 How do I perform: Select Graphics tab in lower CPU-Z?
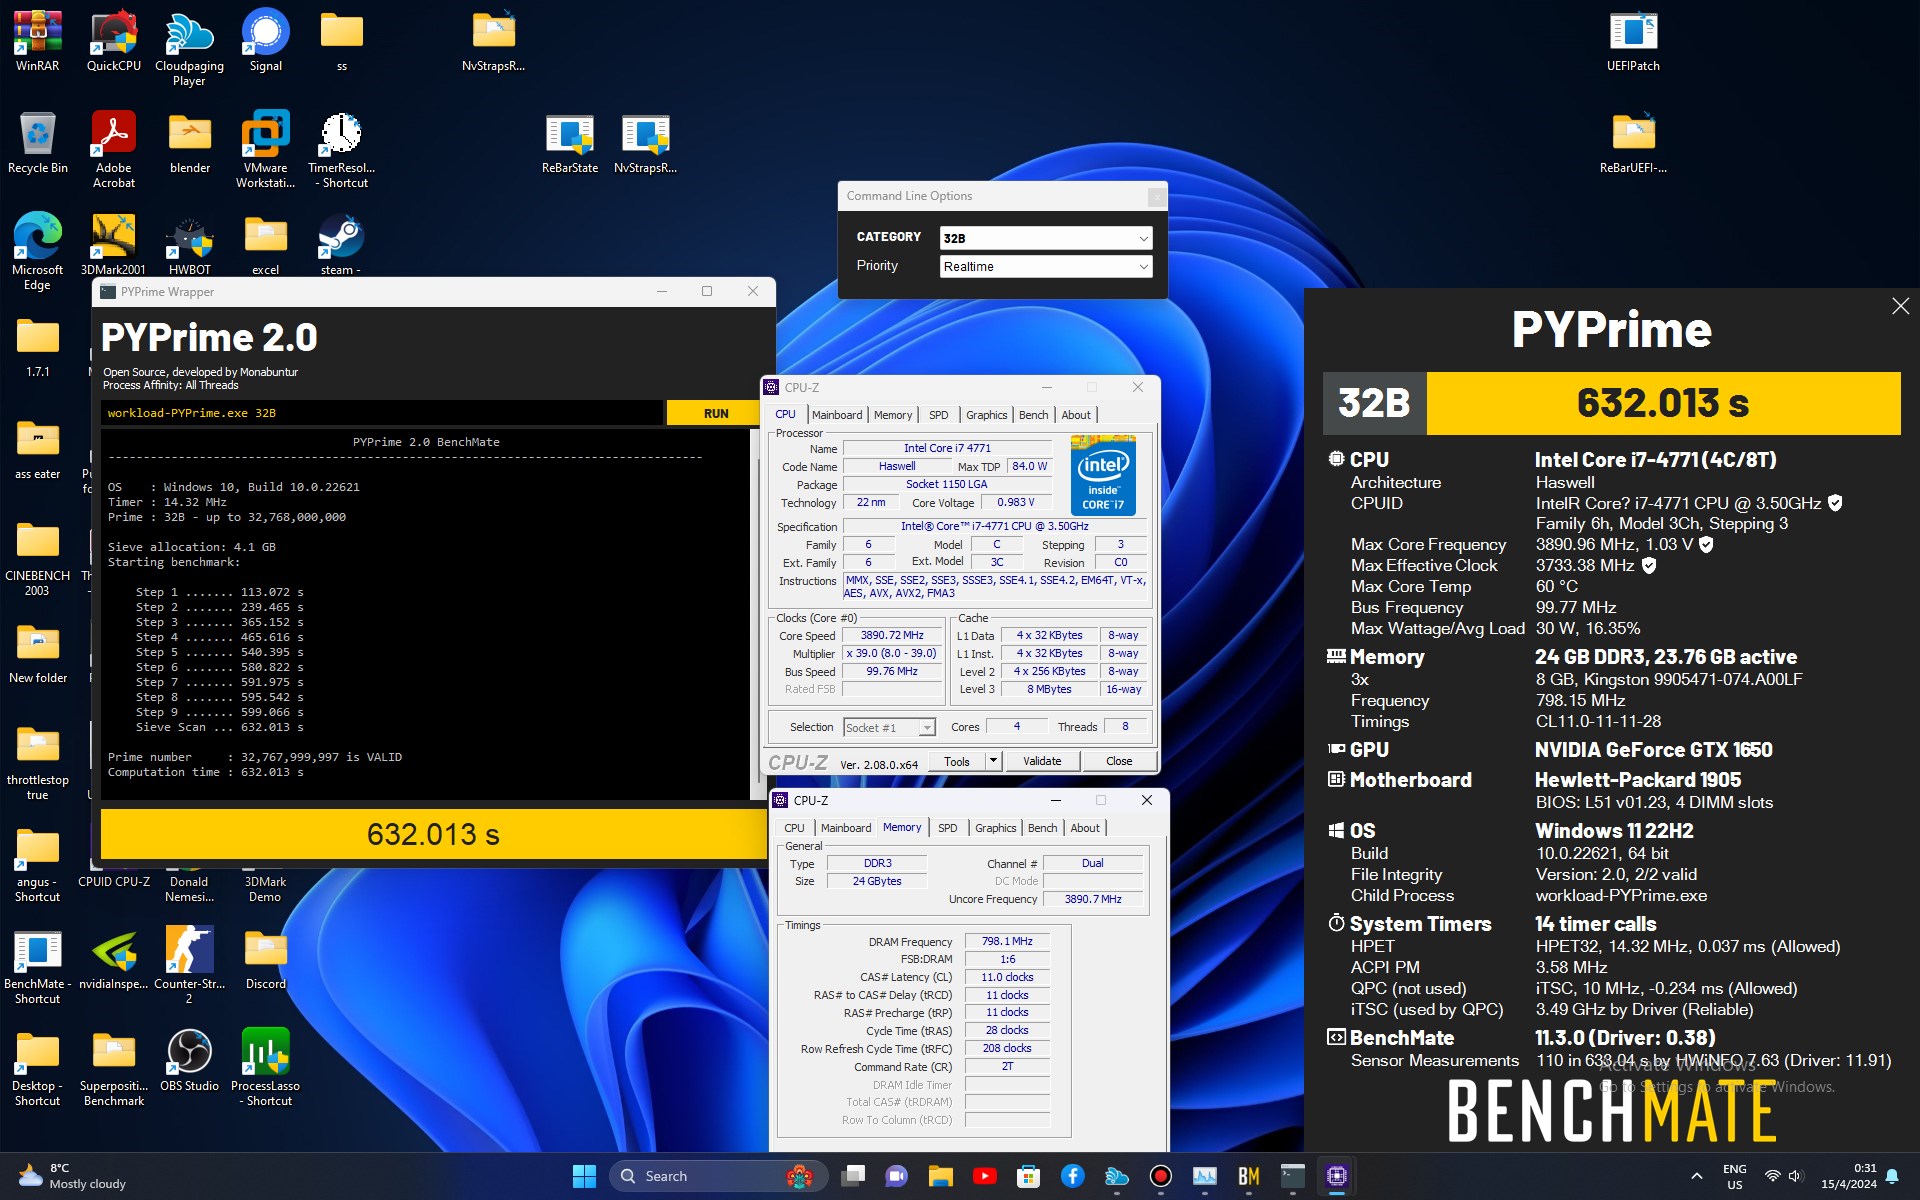995,828
